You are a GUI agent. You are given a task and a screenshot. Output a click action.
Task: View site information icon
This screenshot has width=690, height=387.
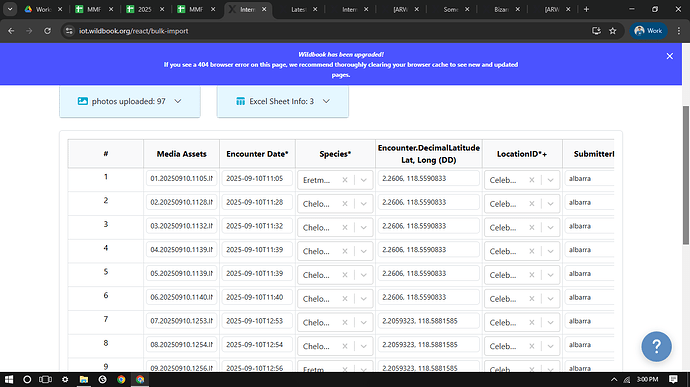69,31
